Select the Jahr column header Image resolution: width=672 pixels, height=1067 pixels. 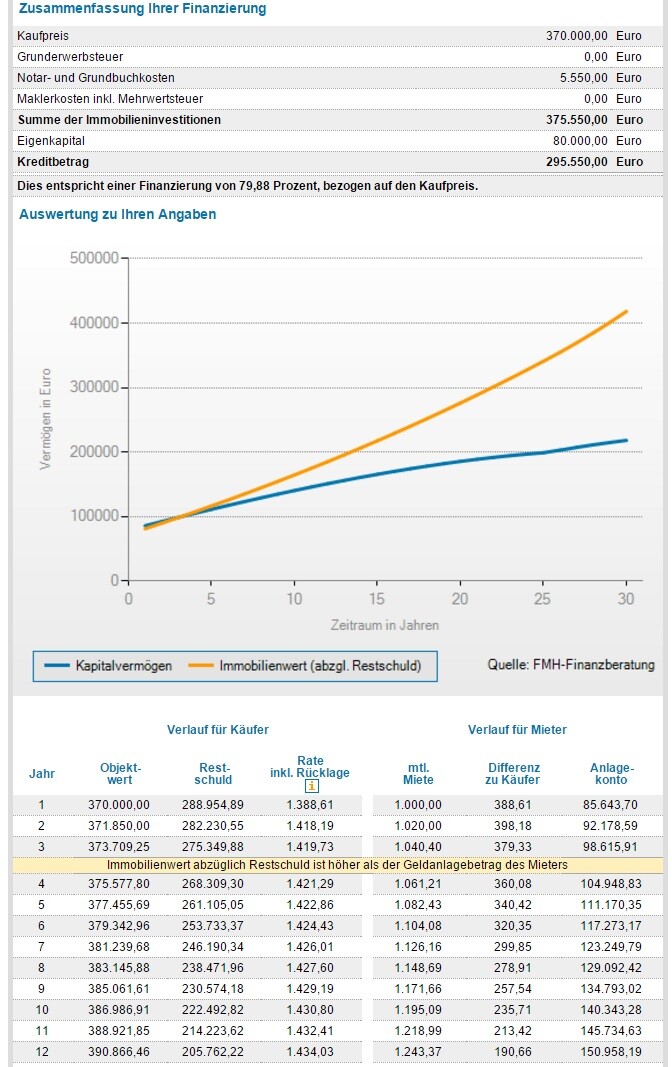click(42, 773)
